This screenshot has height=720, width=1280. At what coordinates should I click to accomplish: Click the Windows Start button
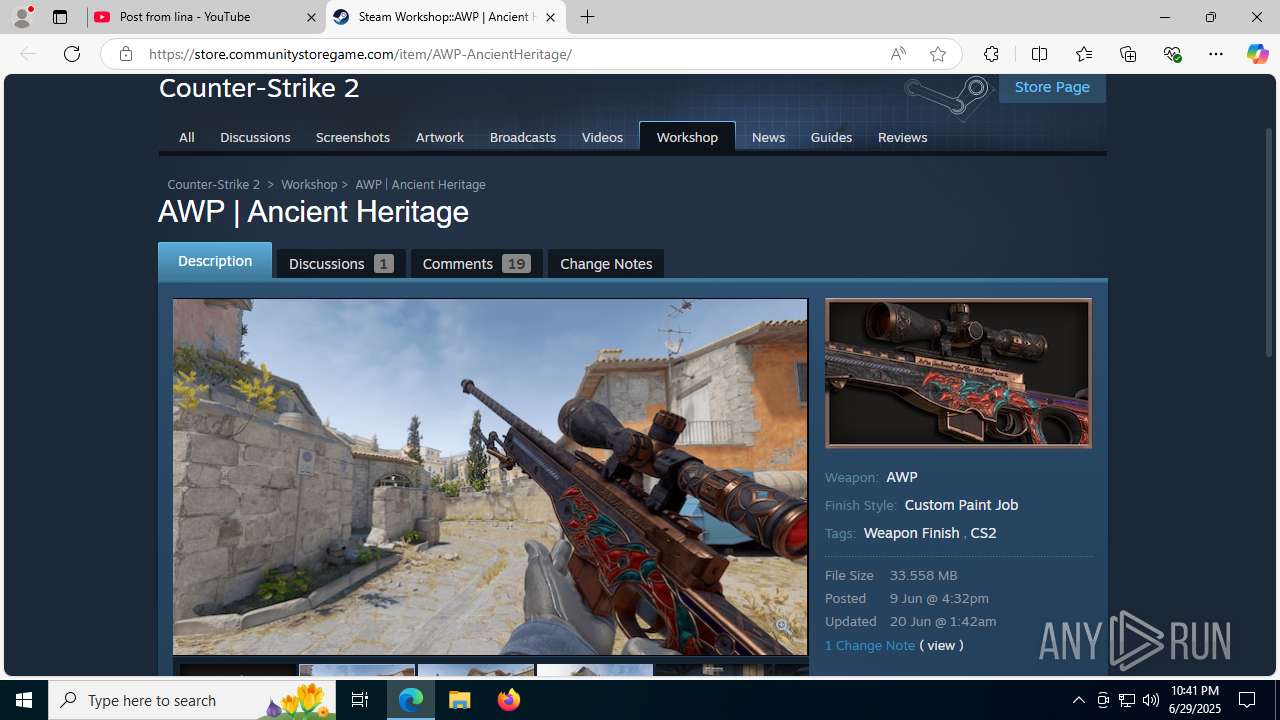24,700
